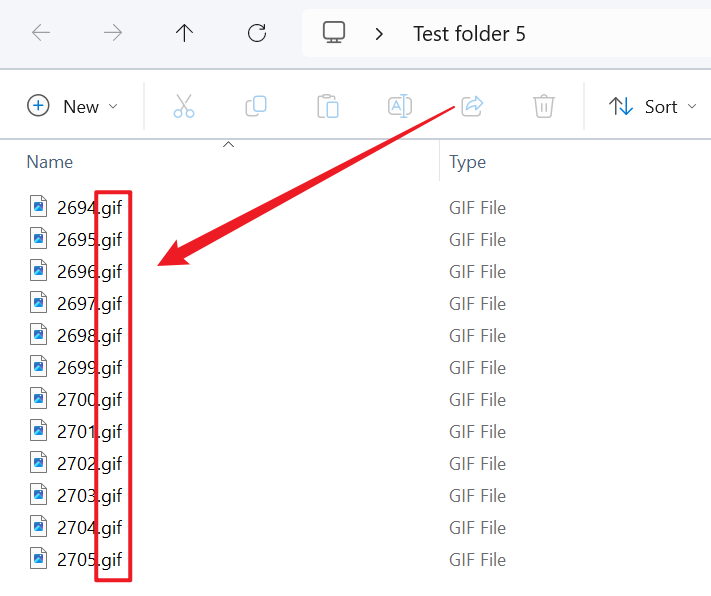Sort files by the Type column header
711x596 pixels.
pos(467,162)
